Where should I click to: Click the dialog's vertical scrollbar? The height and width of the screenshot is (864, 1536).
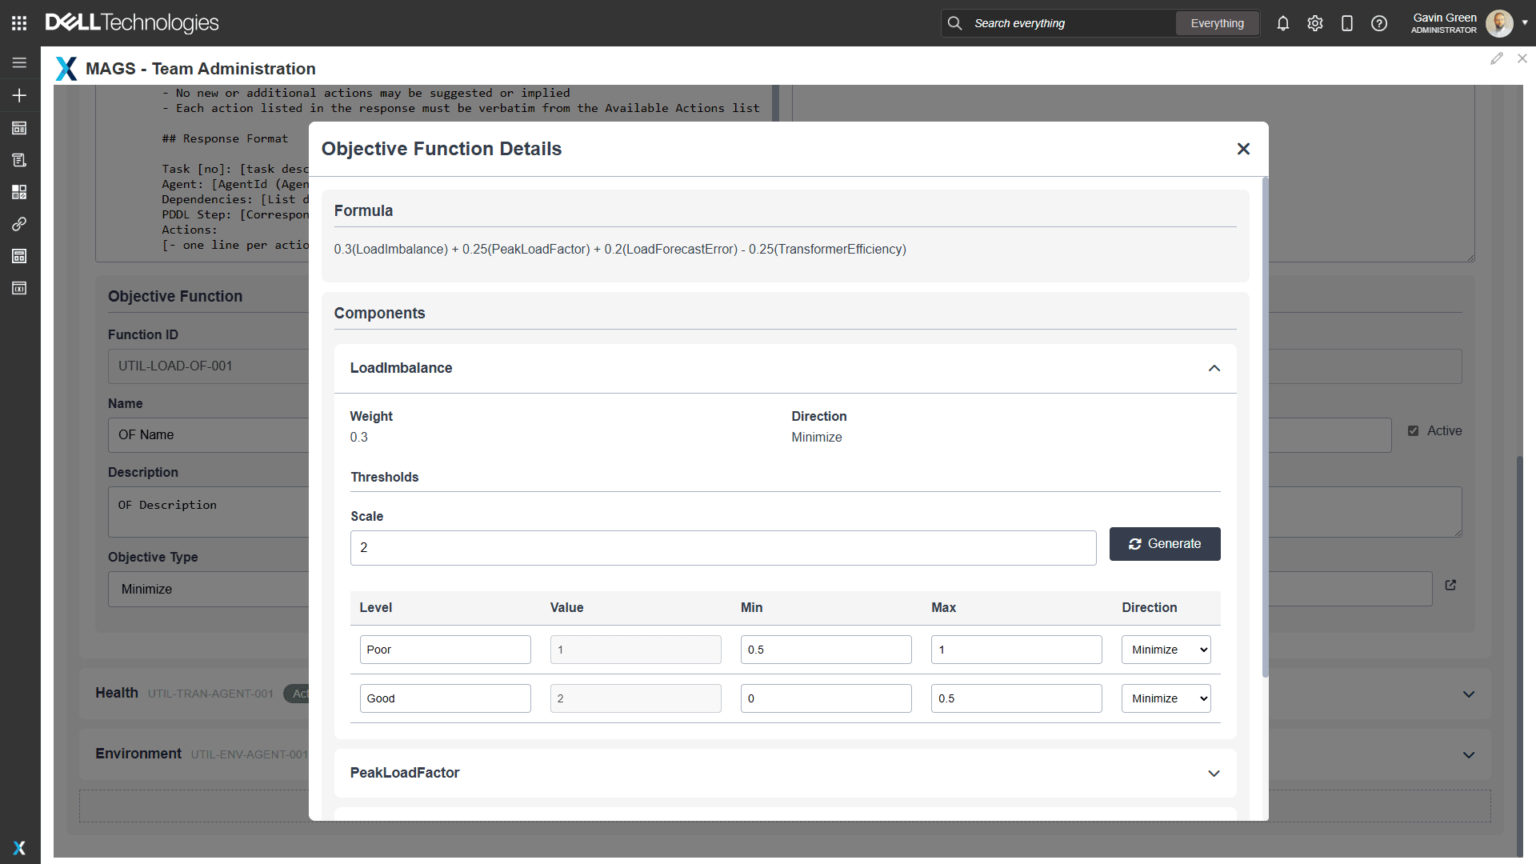[1265, 430]
